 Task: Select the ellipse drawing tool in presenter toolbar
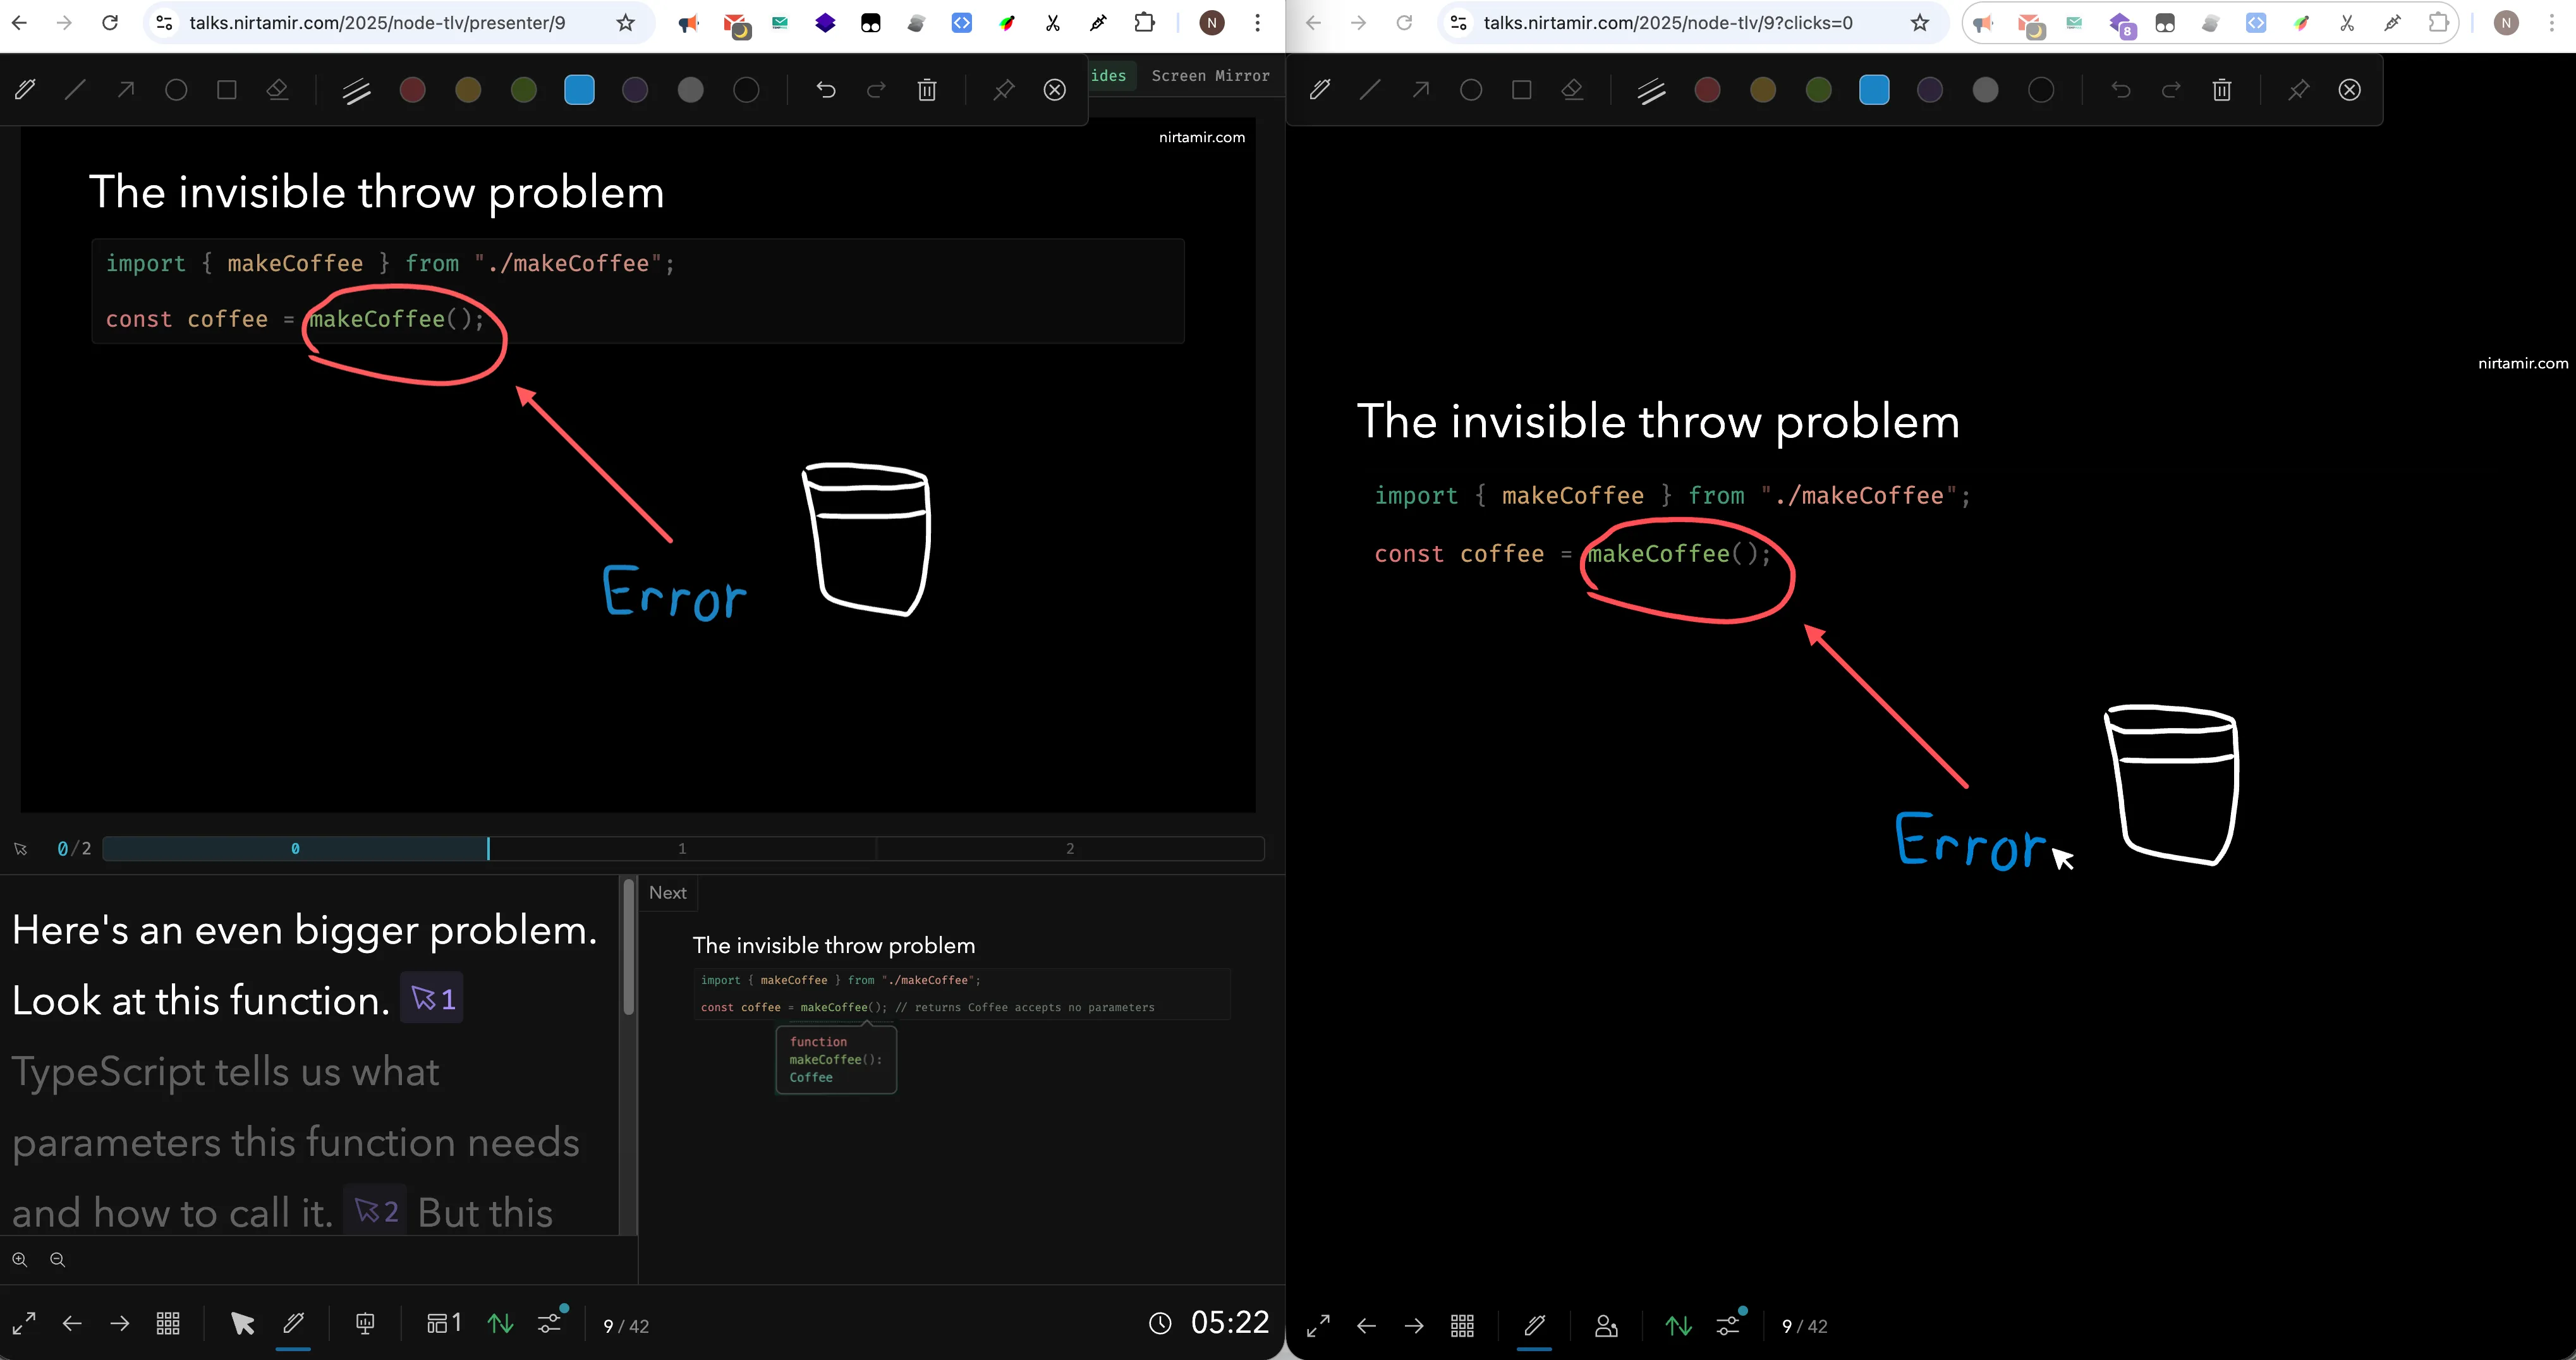[x=176, y=90]
